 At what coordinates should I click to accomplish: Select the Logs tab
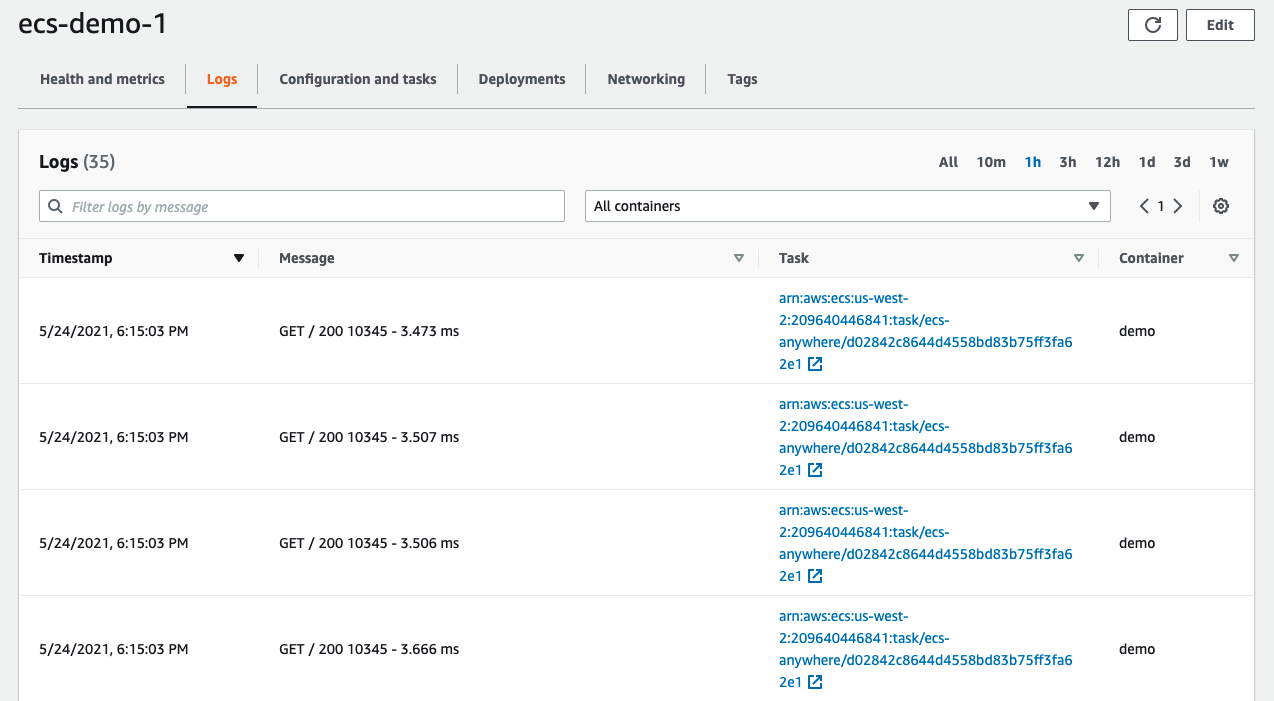click(222, 79)
